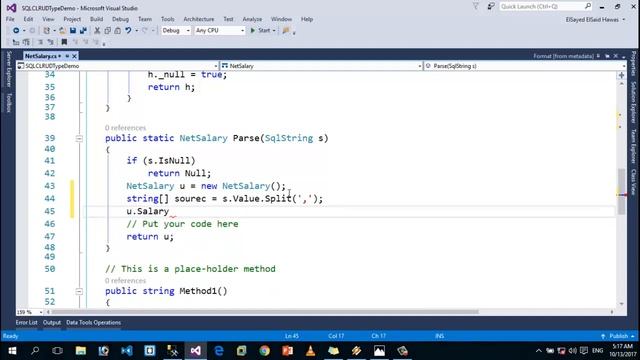Viewport: 640px width, 360px height.
Task: Open the Properties side panel tab
Action: (x=633, y=63)
